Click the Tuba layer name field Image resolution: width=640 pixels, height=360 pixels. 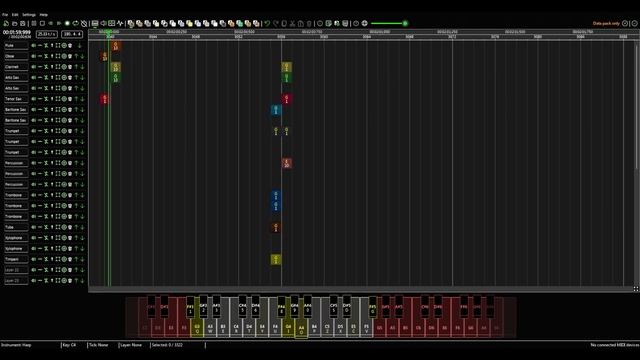tap(16, 227)
